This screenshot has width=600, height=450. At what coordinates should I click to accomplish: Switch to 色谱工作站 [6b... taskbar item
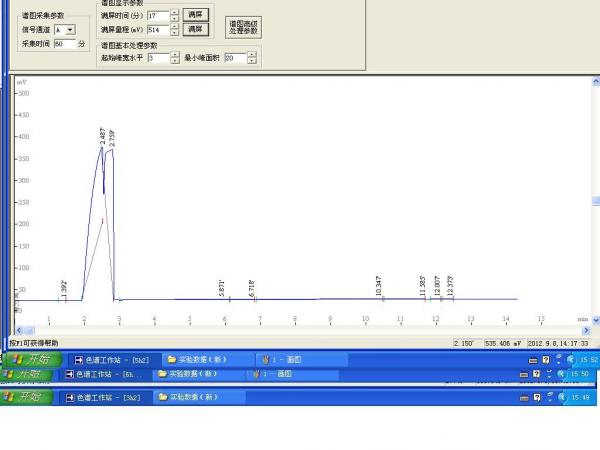click(105, 374)
